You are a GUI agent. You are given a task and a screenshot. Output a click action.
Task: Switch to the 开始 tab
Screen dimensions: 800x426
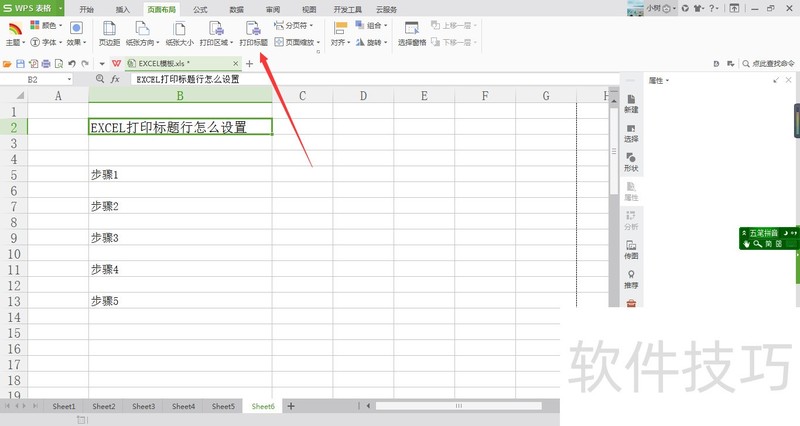87,9
